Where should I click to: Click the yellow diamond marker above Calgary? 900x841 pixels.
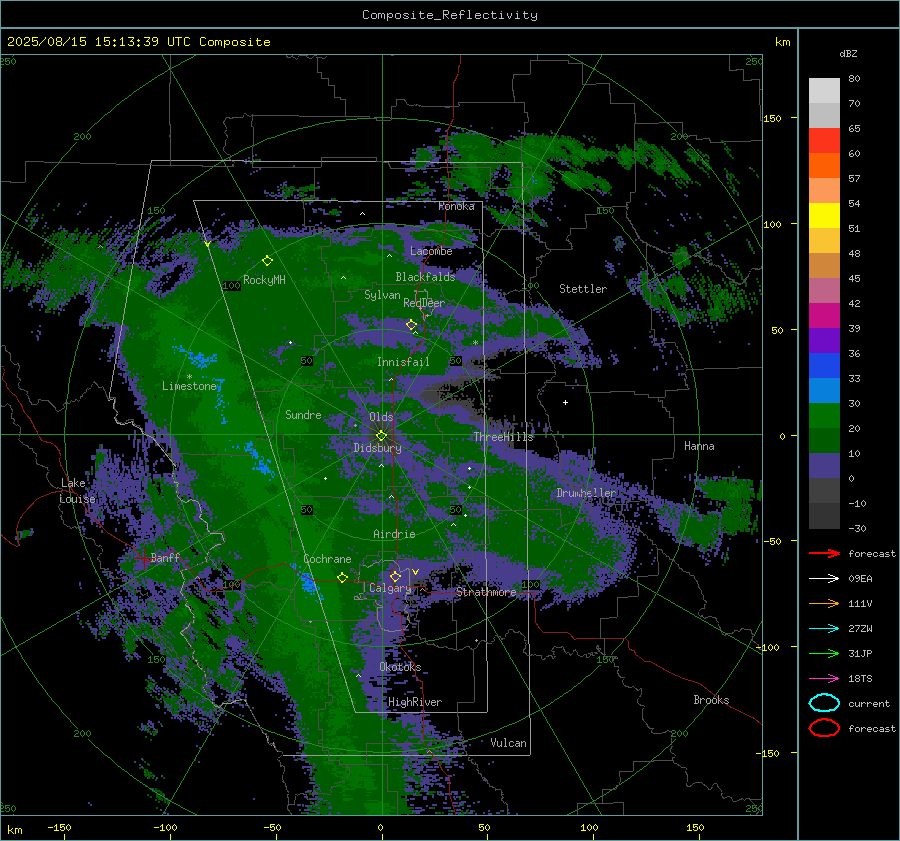tap(395, 576)
